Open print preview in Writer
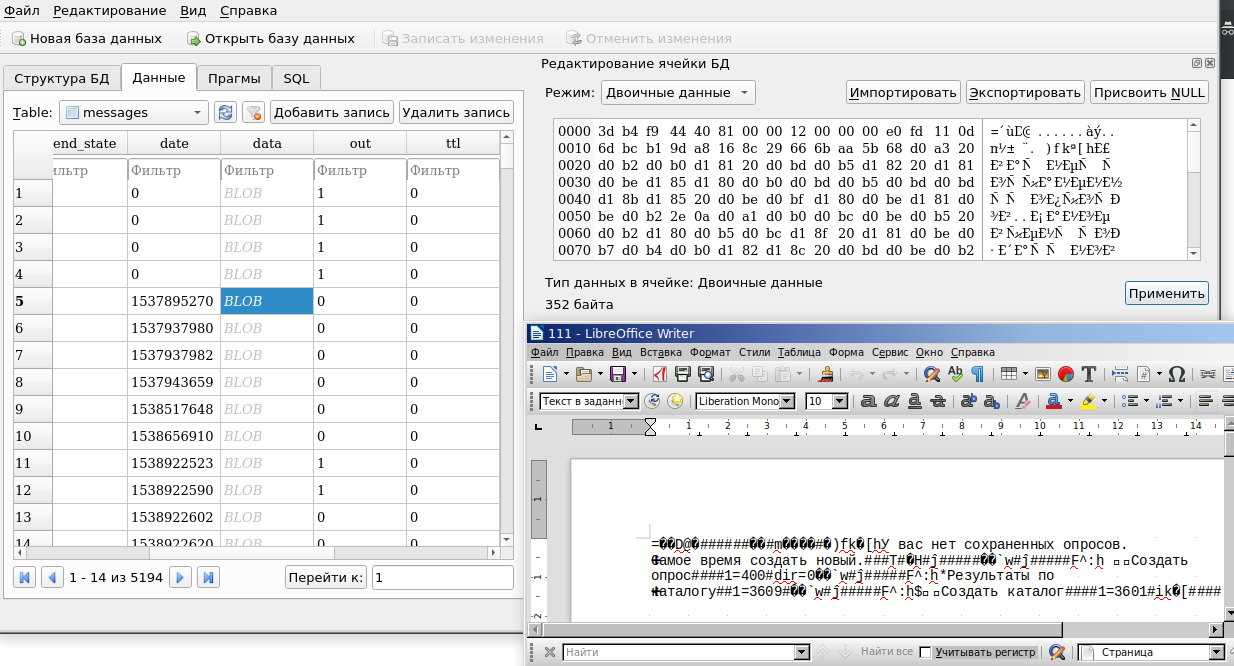The width and height of the screenshot is (1234, 666). pos(707,373)
